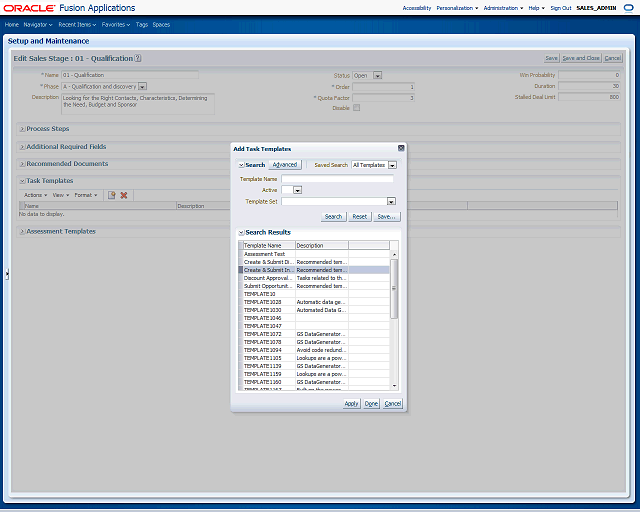The height and width of the screenshot is (512, 640).
Task: Click the Advanced button
Action: coord(285,165)
